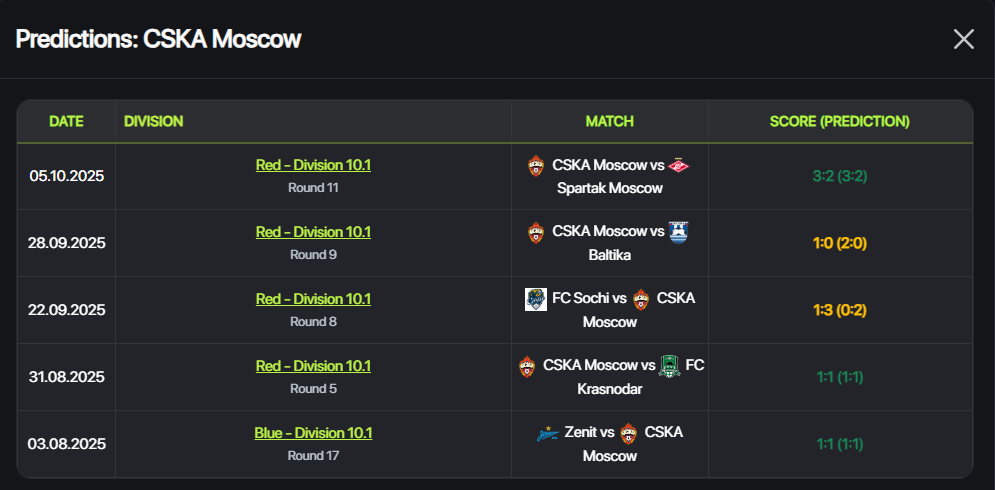Close the Predictions: CSKA Moscow dialog
The image size is (995, 490).
(x=963, y=39)
